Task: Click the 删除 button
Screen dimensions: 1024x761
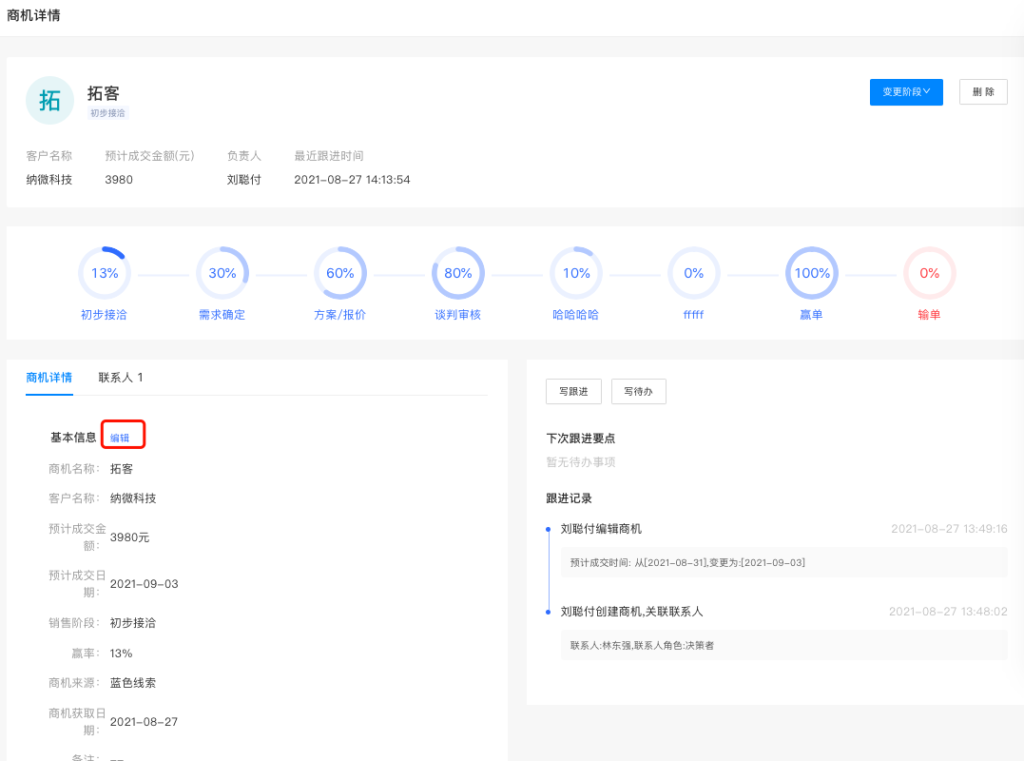Action: coord(982,92)
